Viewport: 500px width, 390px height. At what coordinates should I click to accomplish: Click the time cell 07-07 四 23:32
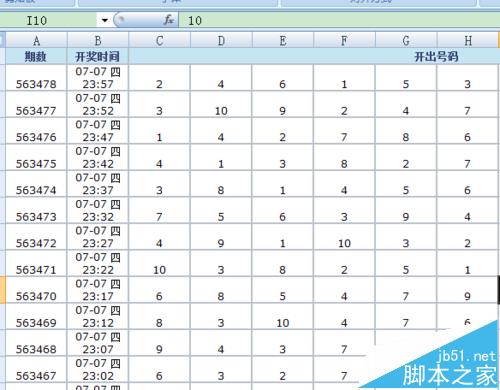[98, 210]
